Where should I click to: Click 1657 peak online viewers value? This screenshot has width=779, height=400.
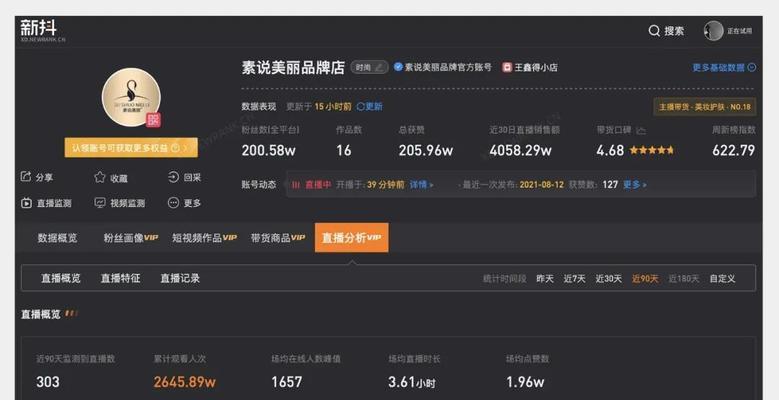point(287,382)
